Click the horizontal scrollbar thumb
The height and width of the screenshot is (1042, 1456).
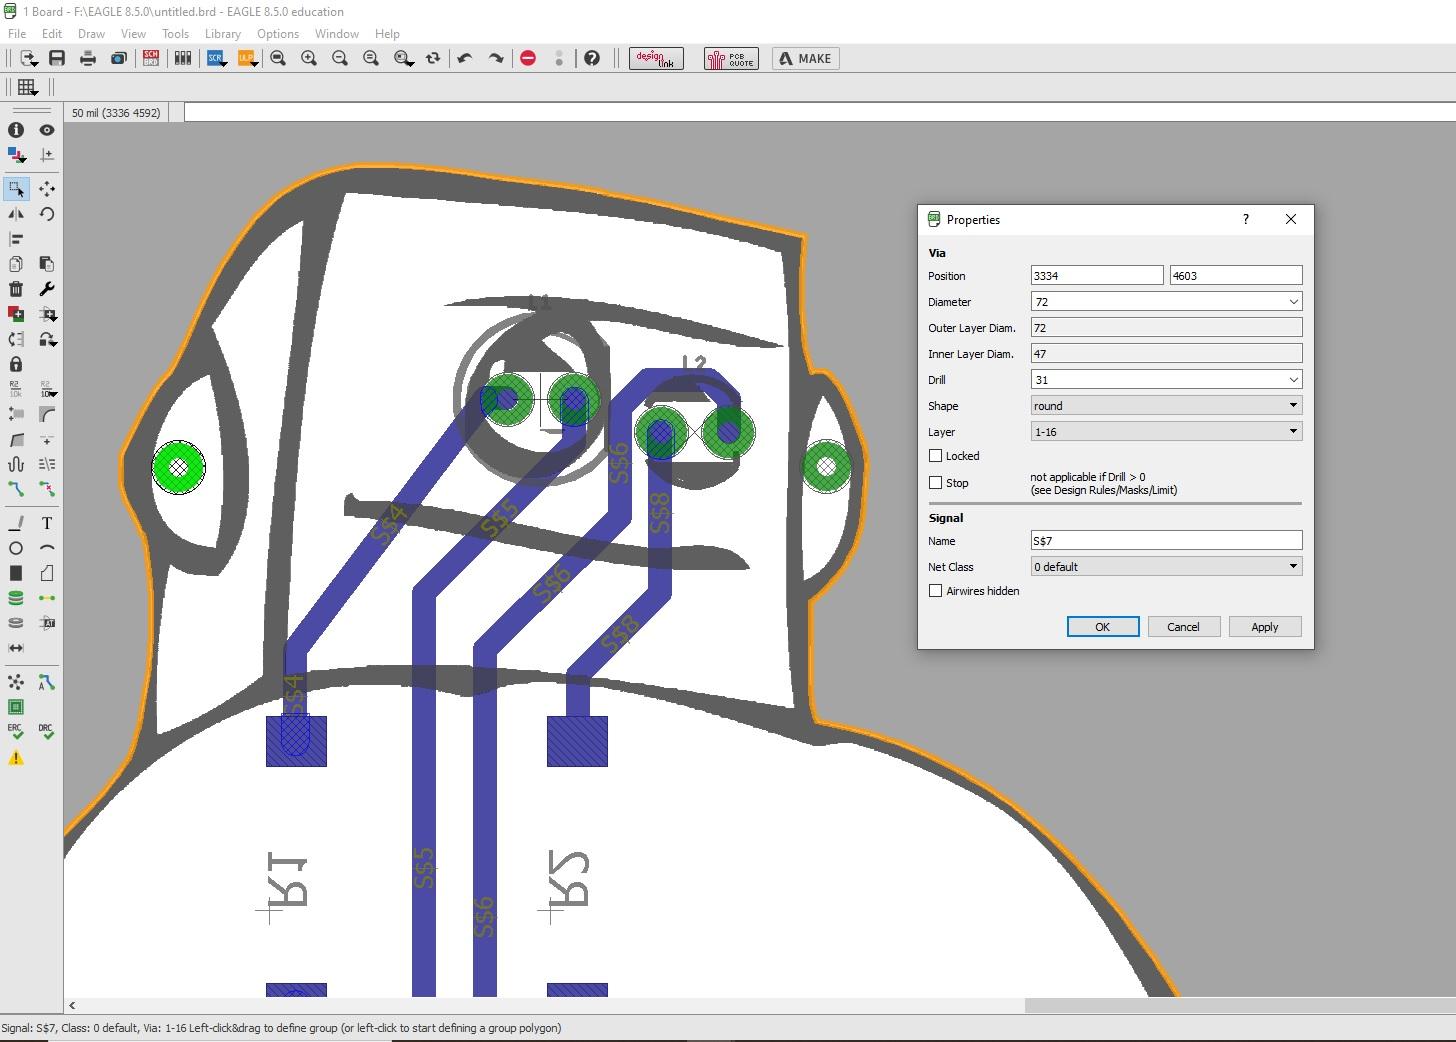coord(1240,1006)
